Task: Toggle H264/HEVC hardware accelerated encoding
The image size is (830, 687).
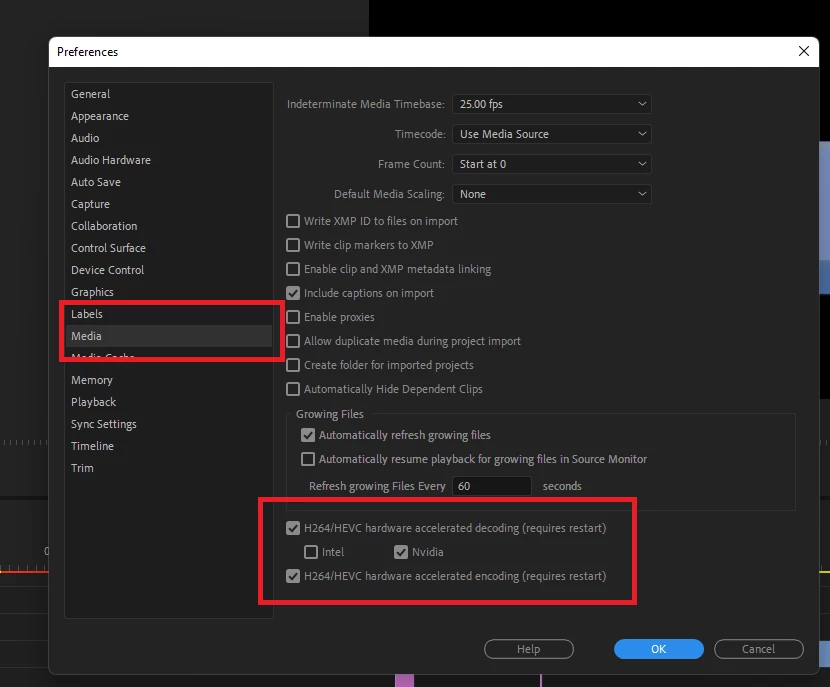Action: click(293, 576)
